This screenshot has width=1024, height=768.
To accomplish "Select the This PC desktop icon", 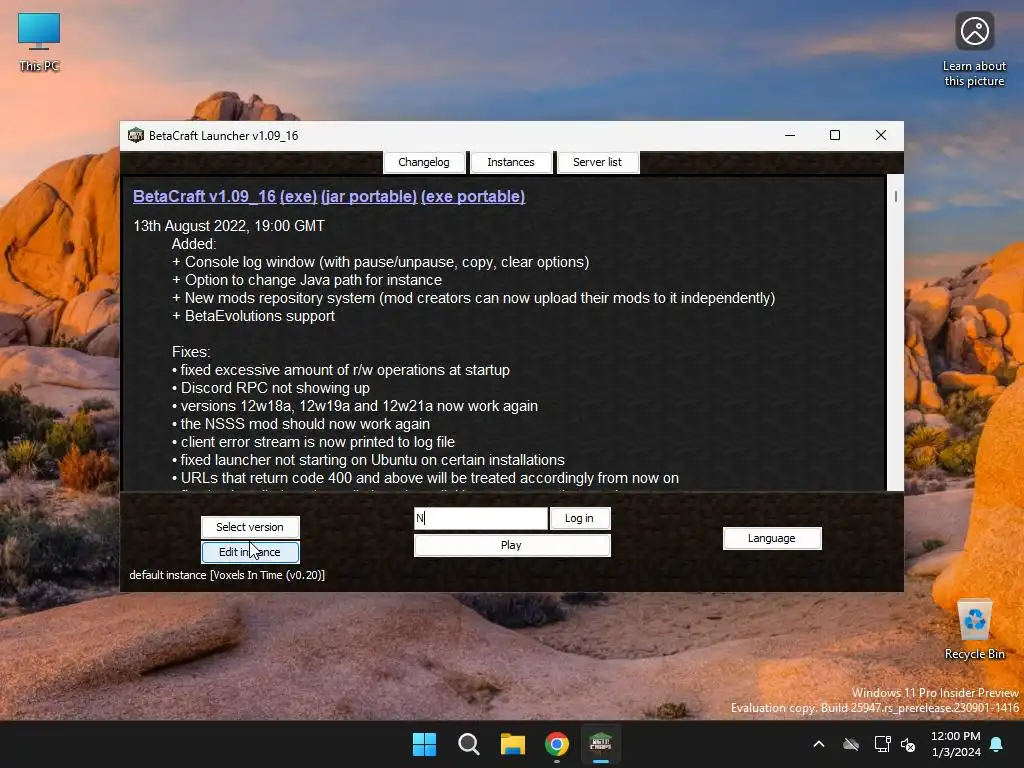I will coord(39,42).
